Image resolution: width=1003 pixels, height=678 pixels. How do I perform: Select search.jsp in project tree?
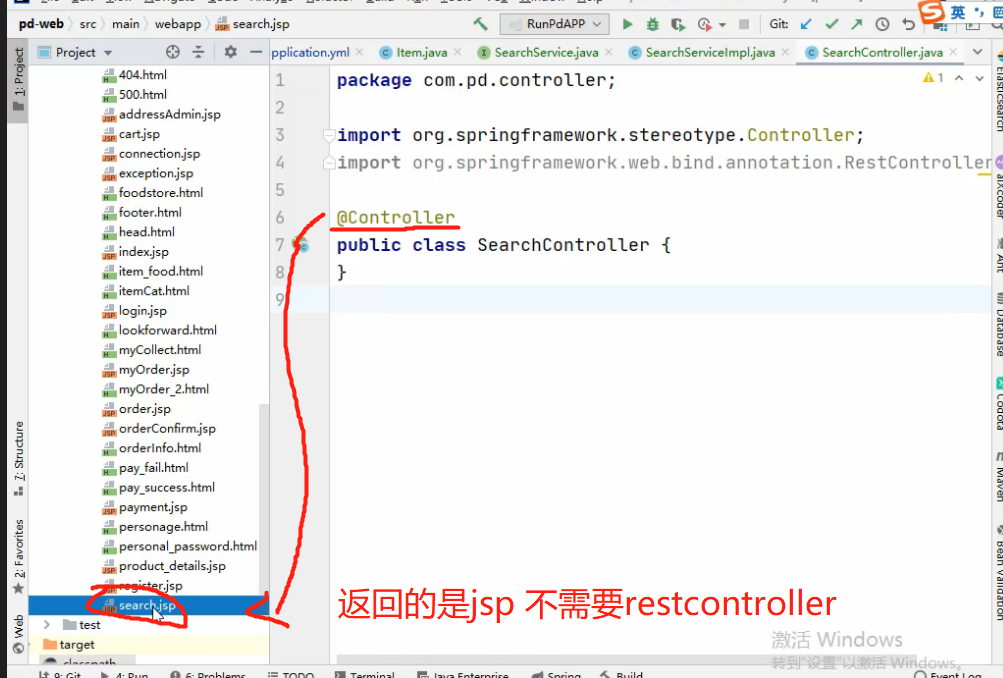pos(147,605)
